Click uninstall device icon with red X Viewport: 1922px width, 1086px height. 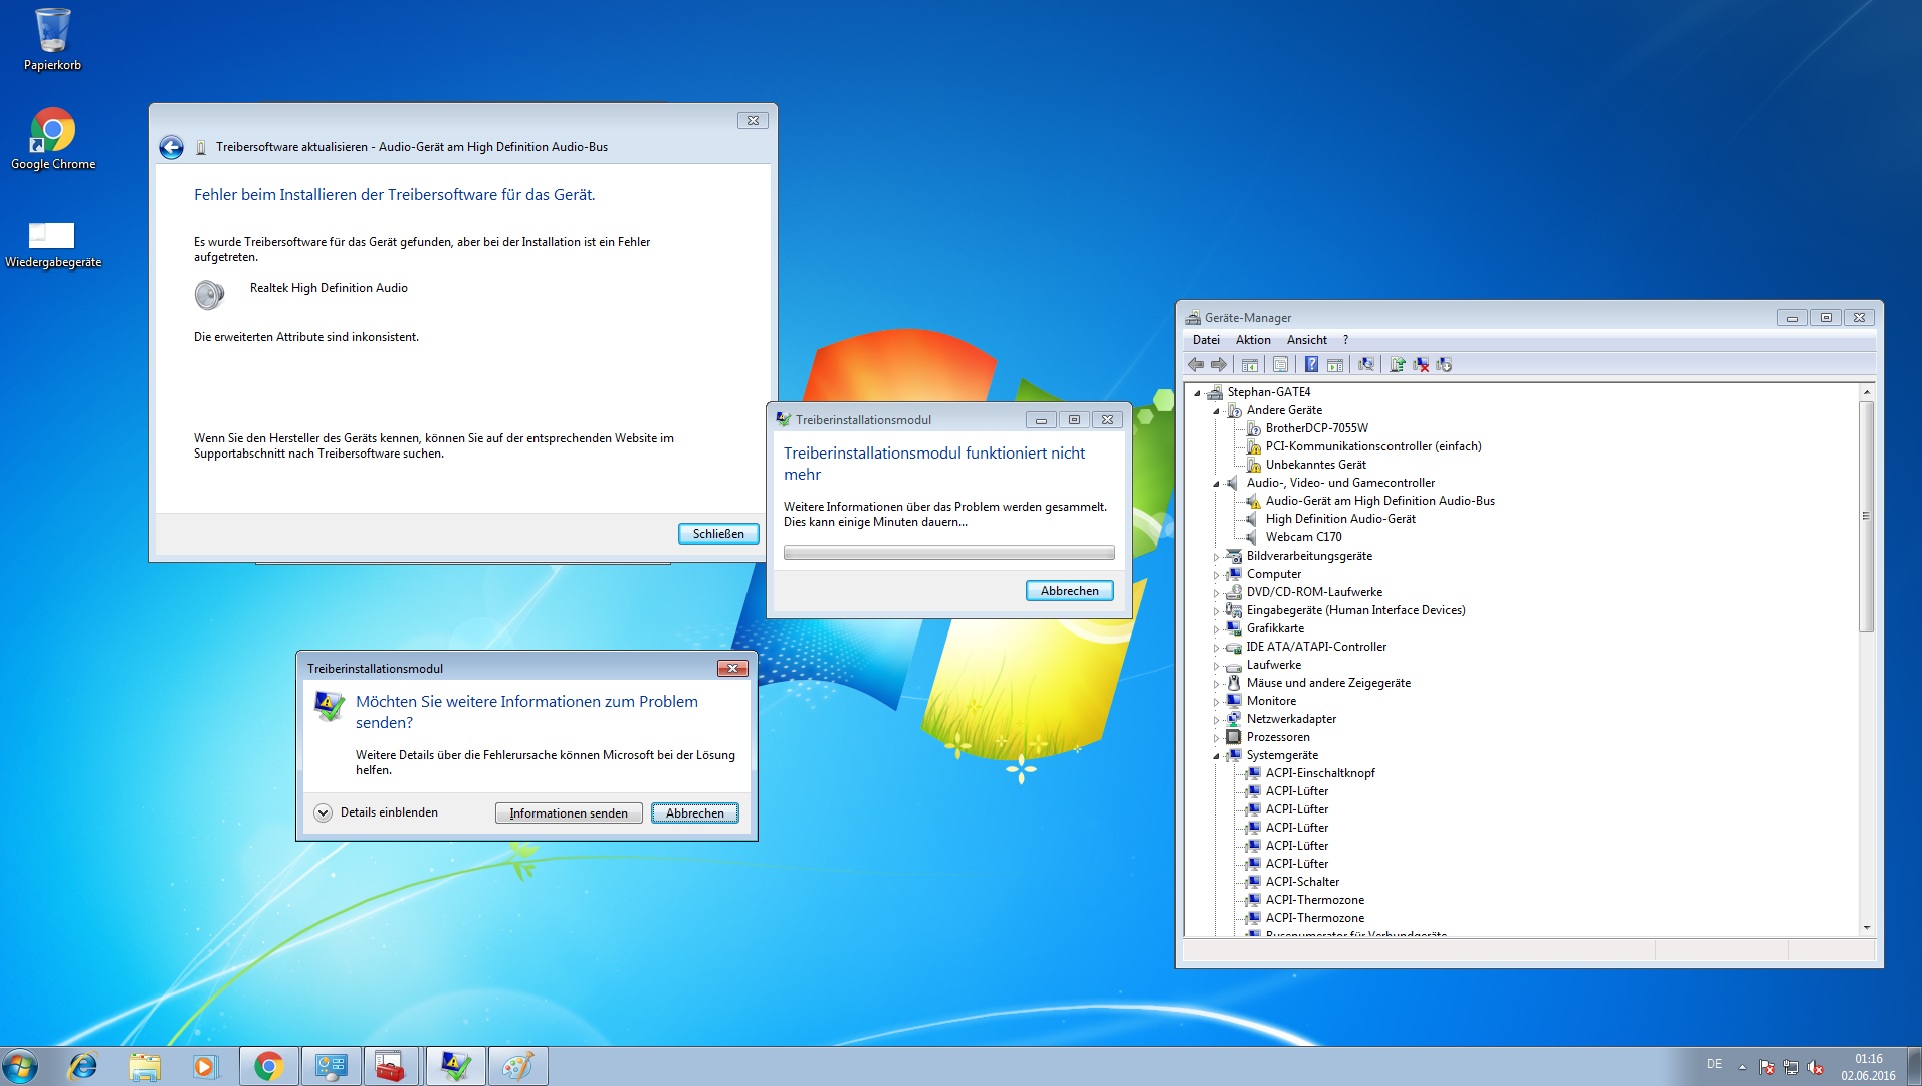(x=1421, y=365)
